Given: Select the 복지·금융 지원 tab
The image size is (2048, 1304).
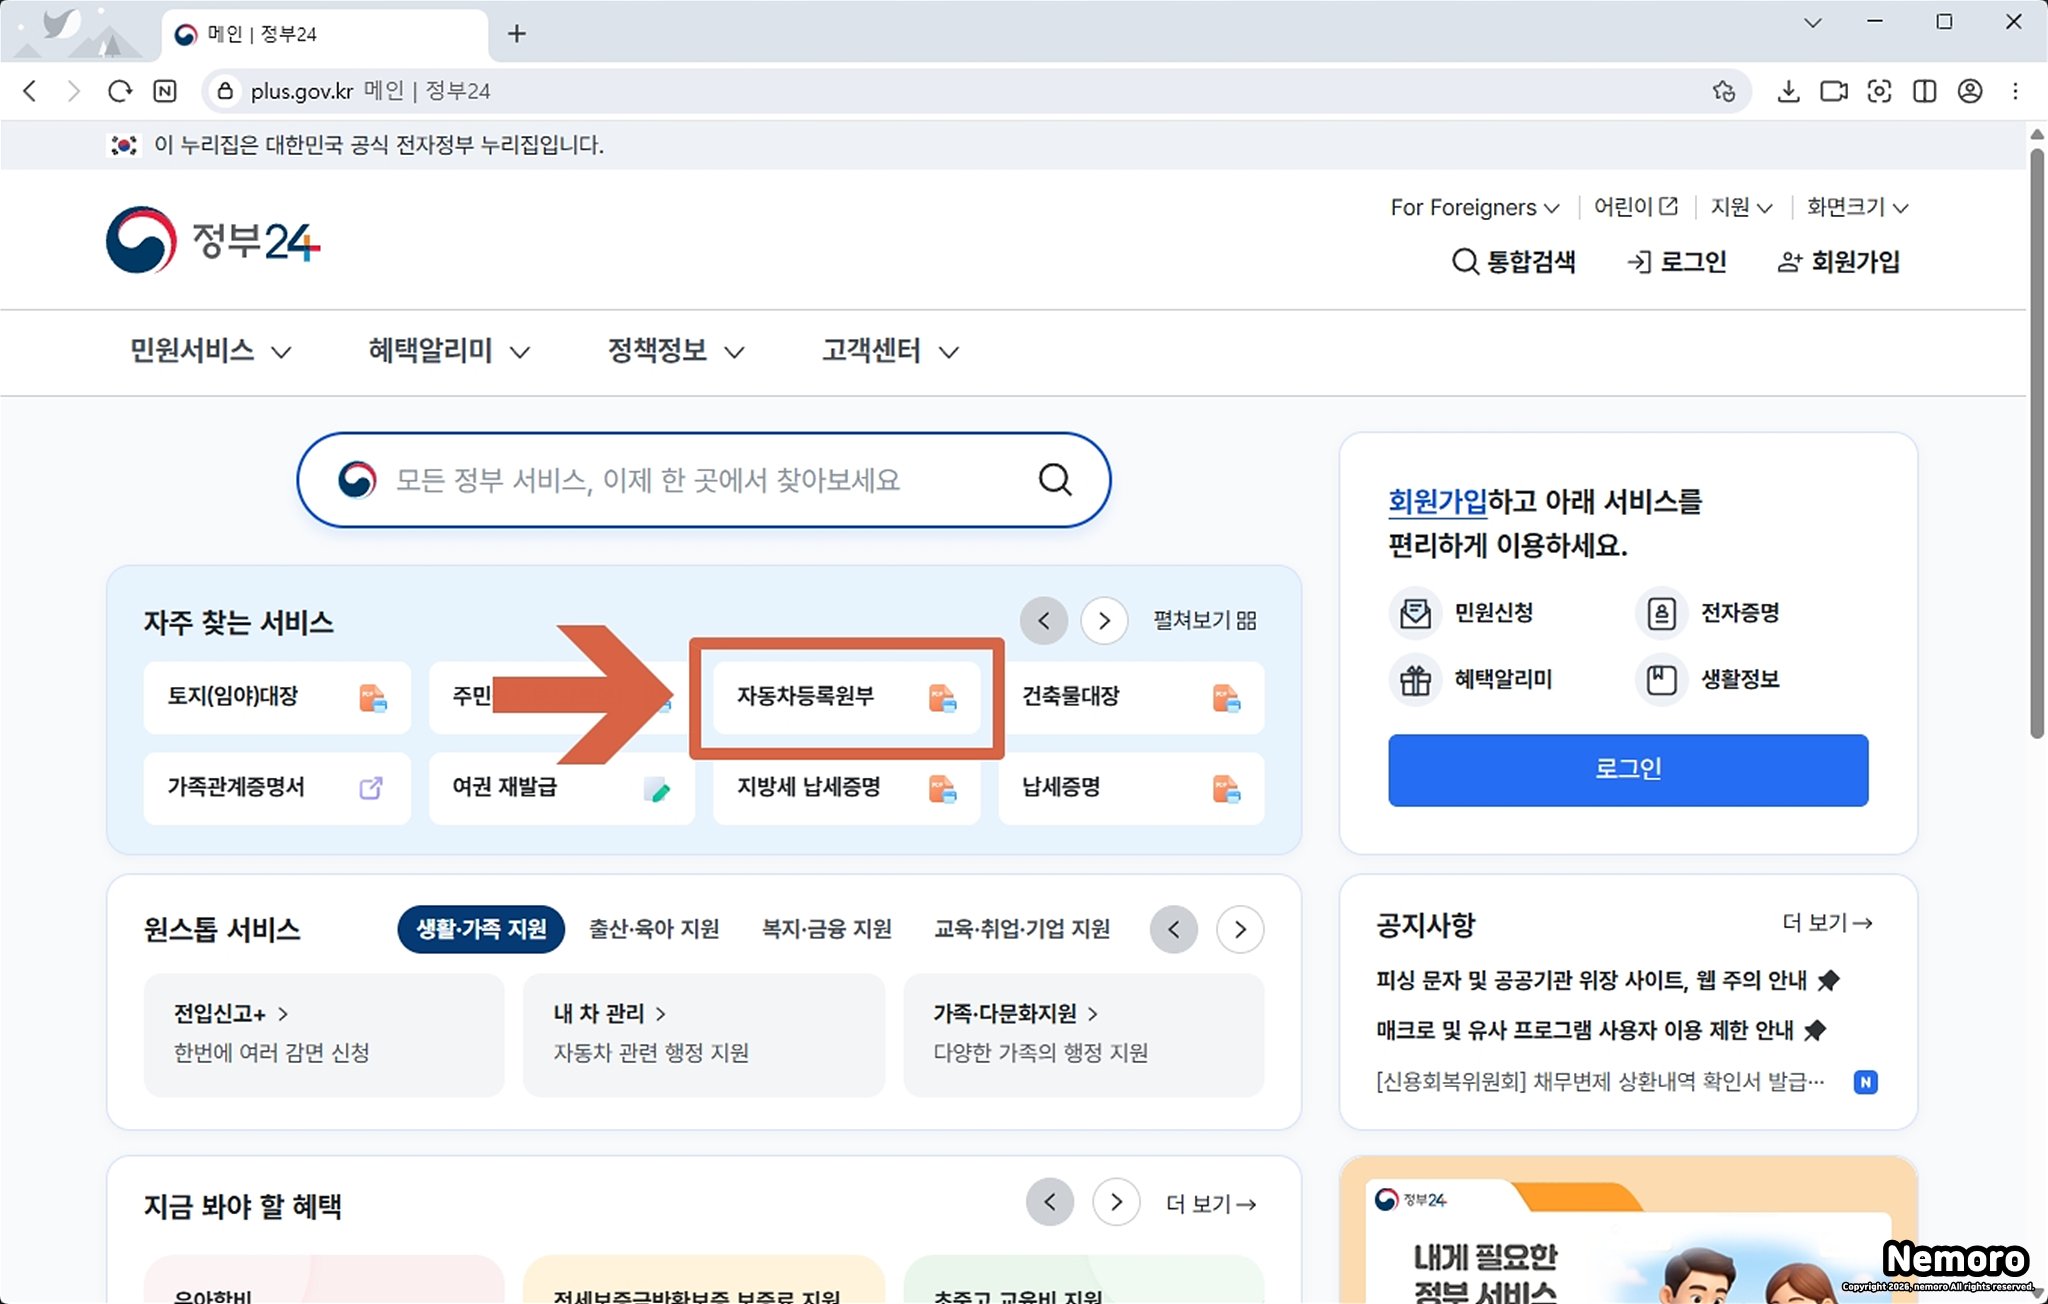Looking at the screenshot, I should pyautogui.click(x=826, y=929).
